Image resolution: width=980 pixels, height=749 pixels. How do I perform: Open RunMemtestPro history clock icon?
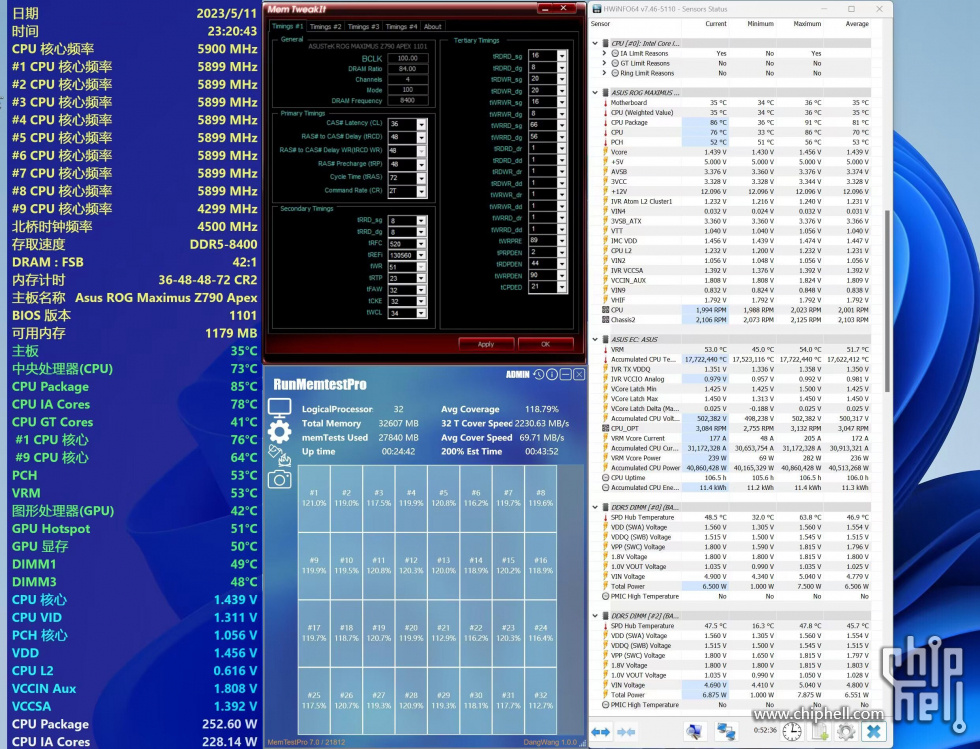[539, 374]
